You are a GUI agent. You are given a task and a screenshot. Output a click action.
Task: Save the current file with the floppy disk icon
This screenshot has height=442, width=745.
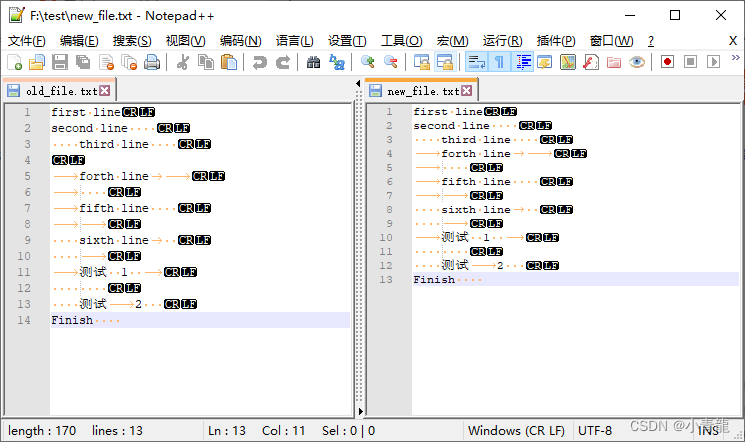click(x=60, y=62)
